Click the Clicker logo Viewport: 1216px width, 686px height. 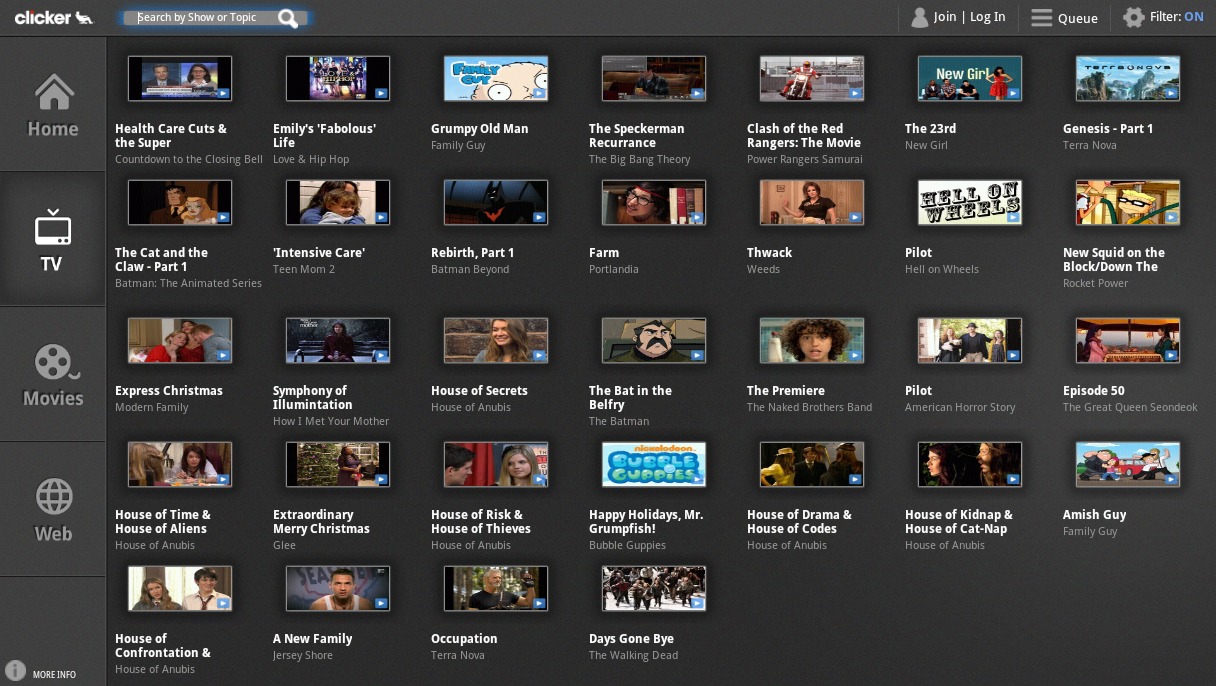point(54,17)
